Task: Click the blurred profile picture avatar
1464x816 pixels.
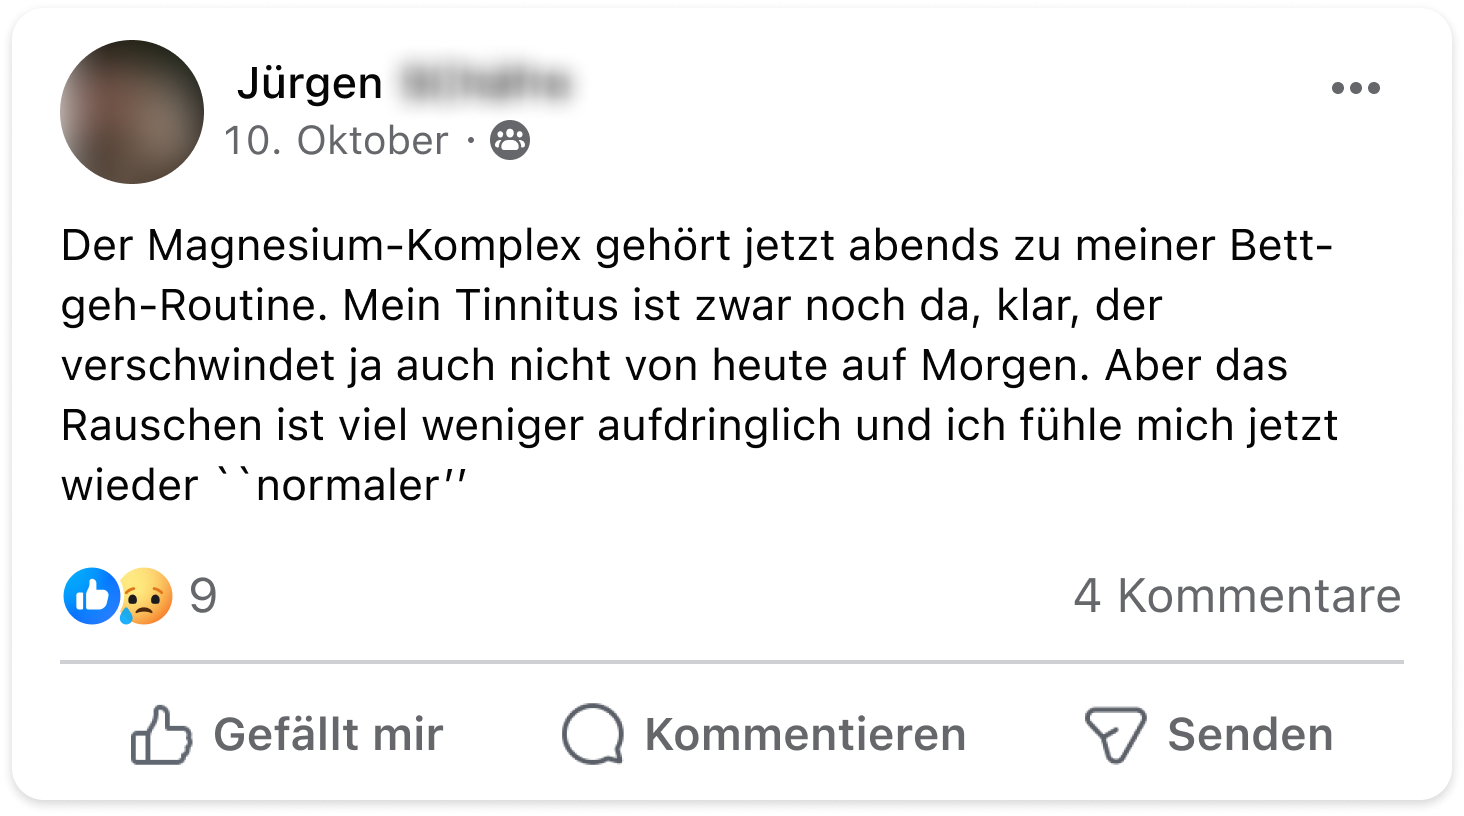Action: click(x=132, y=112)
